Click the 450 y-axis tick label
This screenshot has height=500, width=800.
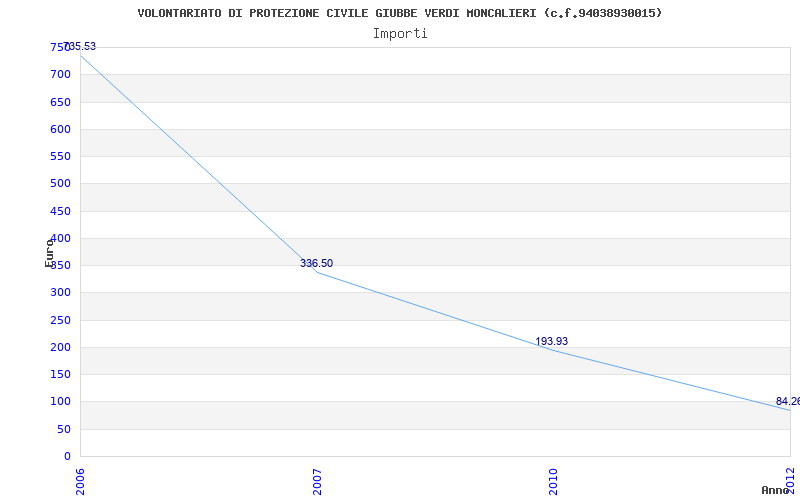coord(60,211)
